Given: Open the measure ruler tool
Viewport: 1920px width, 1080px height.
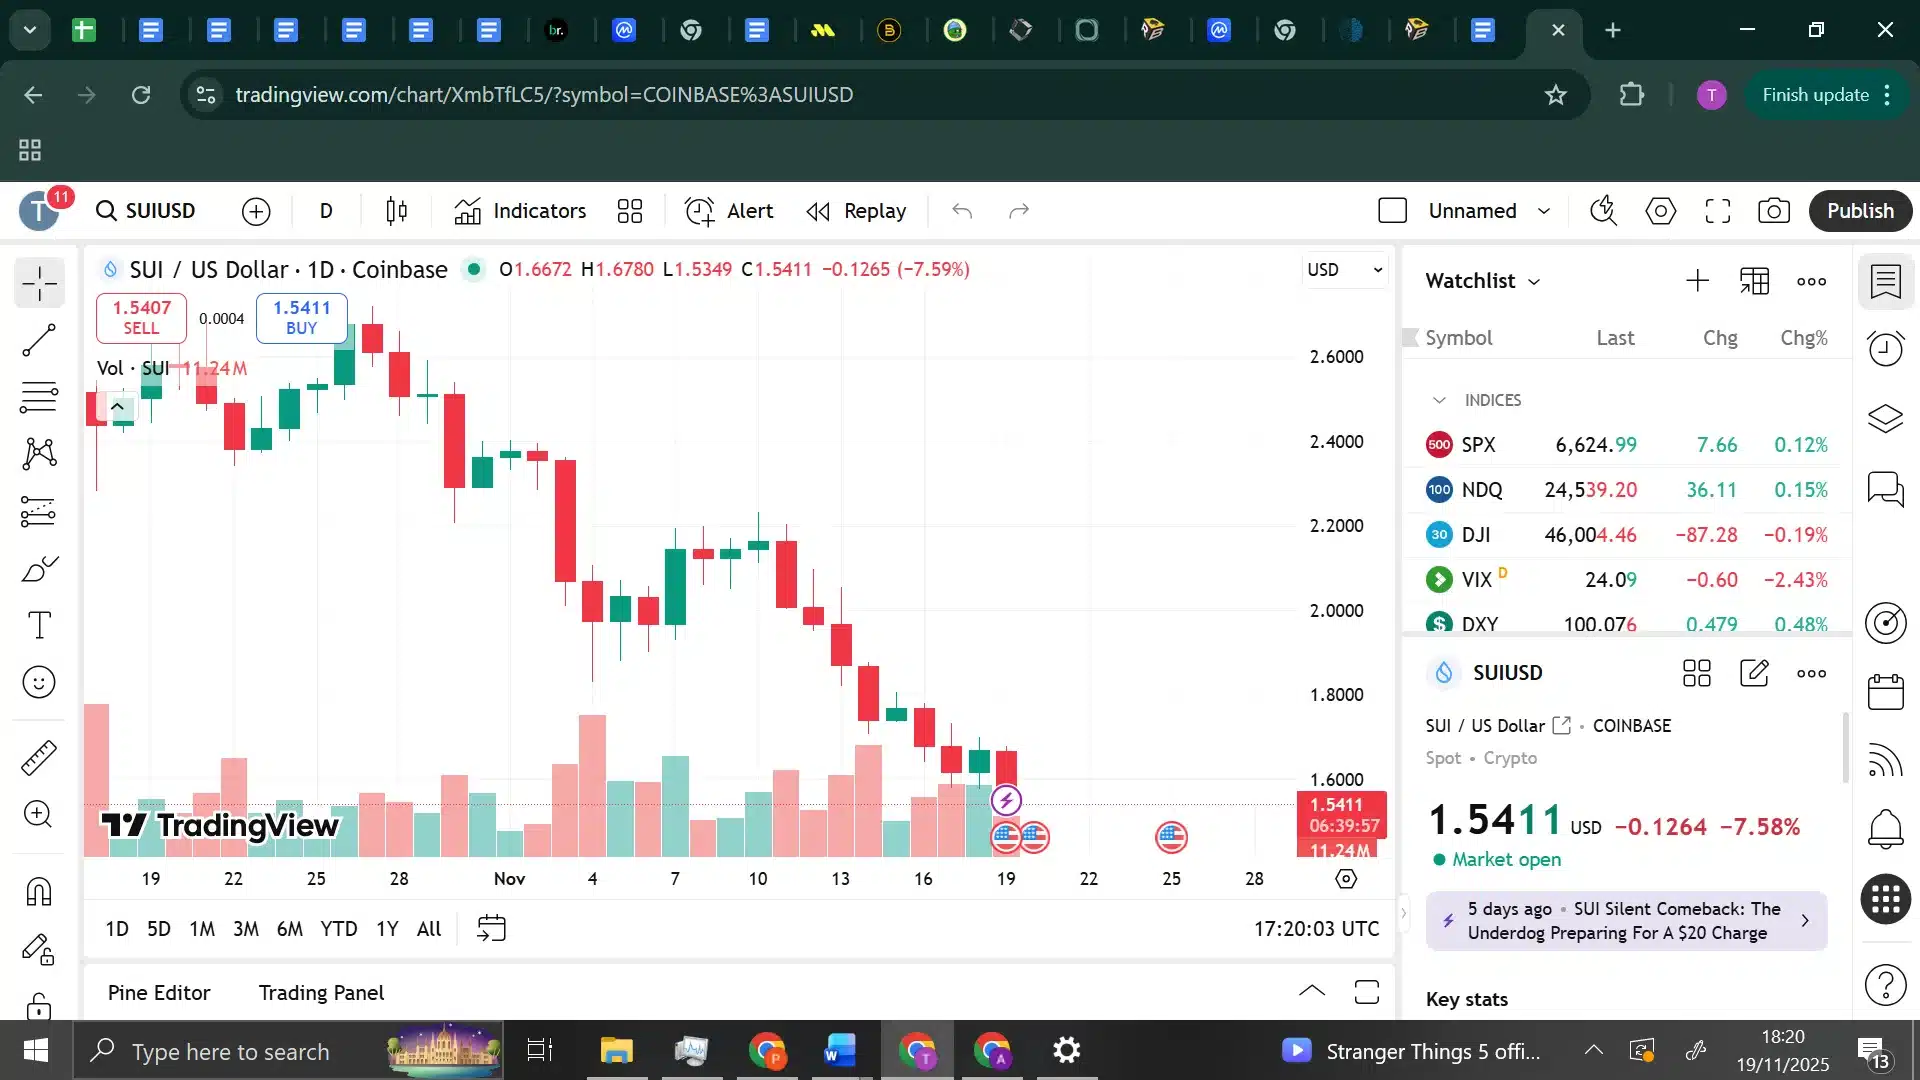Looking at the screenshot, I should pos(38,758).
